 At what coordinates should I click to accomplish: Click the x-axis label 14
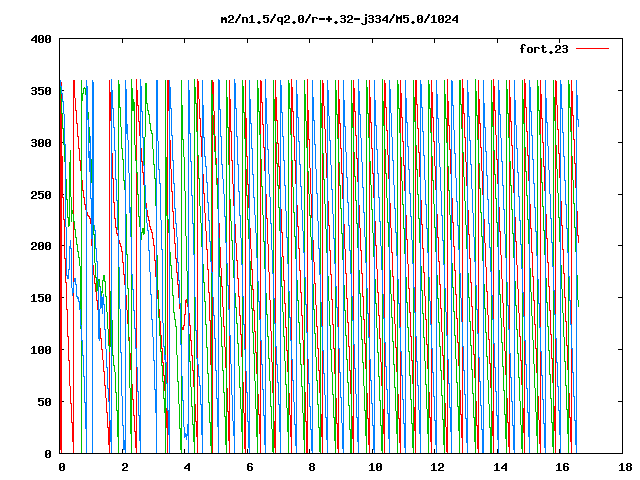pyautogui.click(x=500, y=467)
